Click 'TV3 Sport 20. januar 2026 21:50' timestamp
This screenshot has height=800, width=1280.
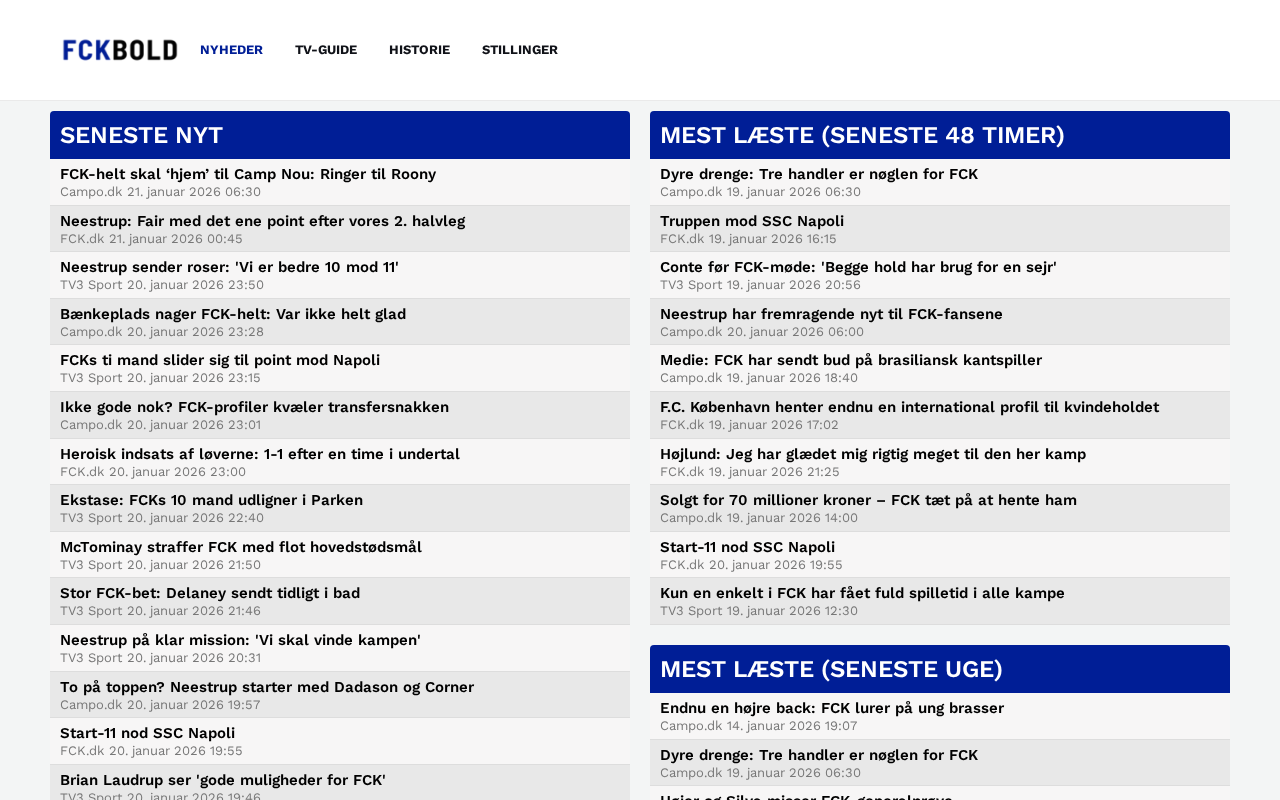pyautogui.click(x=160, y=565)
